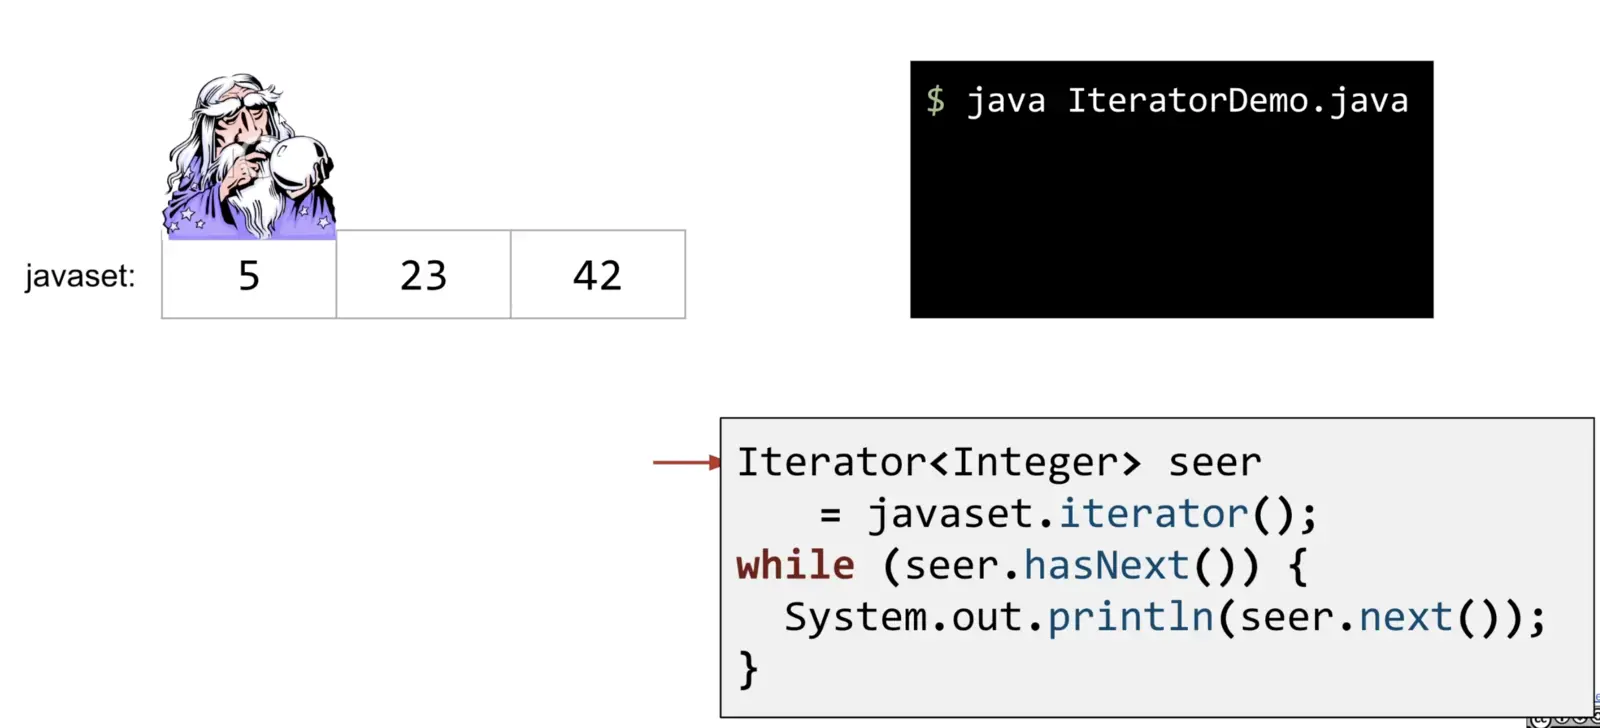Image resolution: width=1600 pixels, height=728 pixels.
Task: Click the javaset: label
Action: [x=80, y=276]
